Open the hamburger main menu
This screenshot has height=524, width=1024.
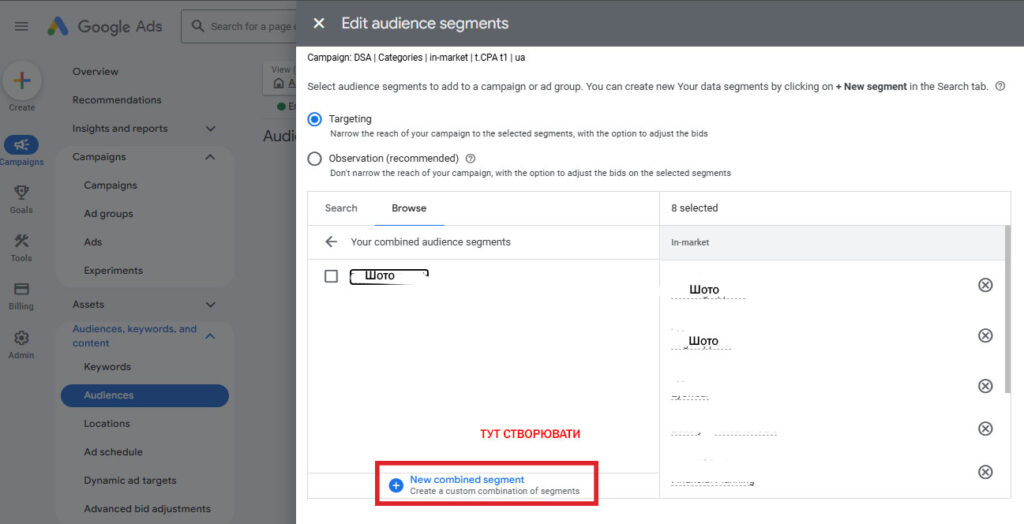tap(21, 26)
